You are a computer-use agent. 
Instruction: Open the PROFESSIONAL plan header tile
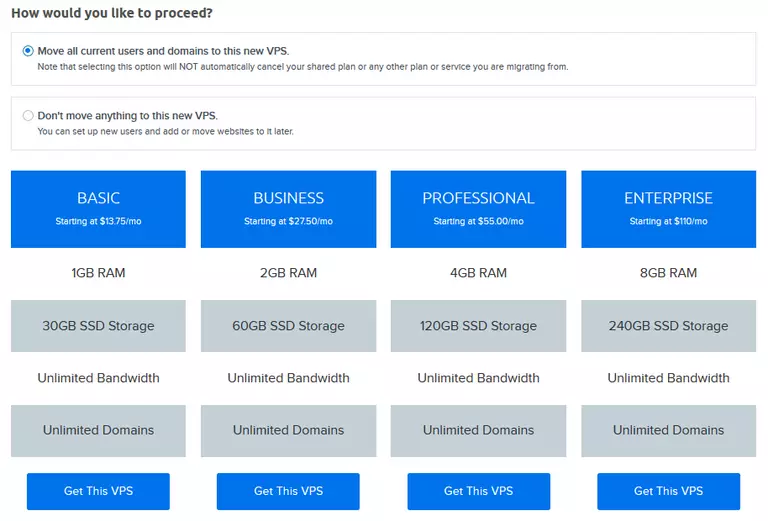coord(478,208)
